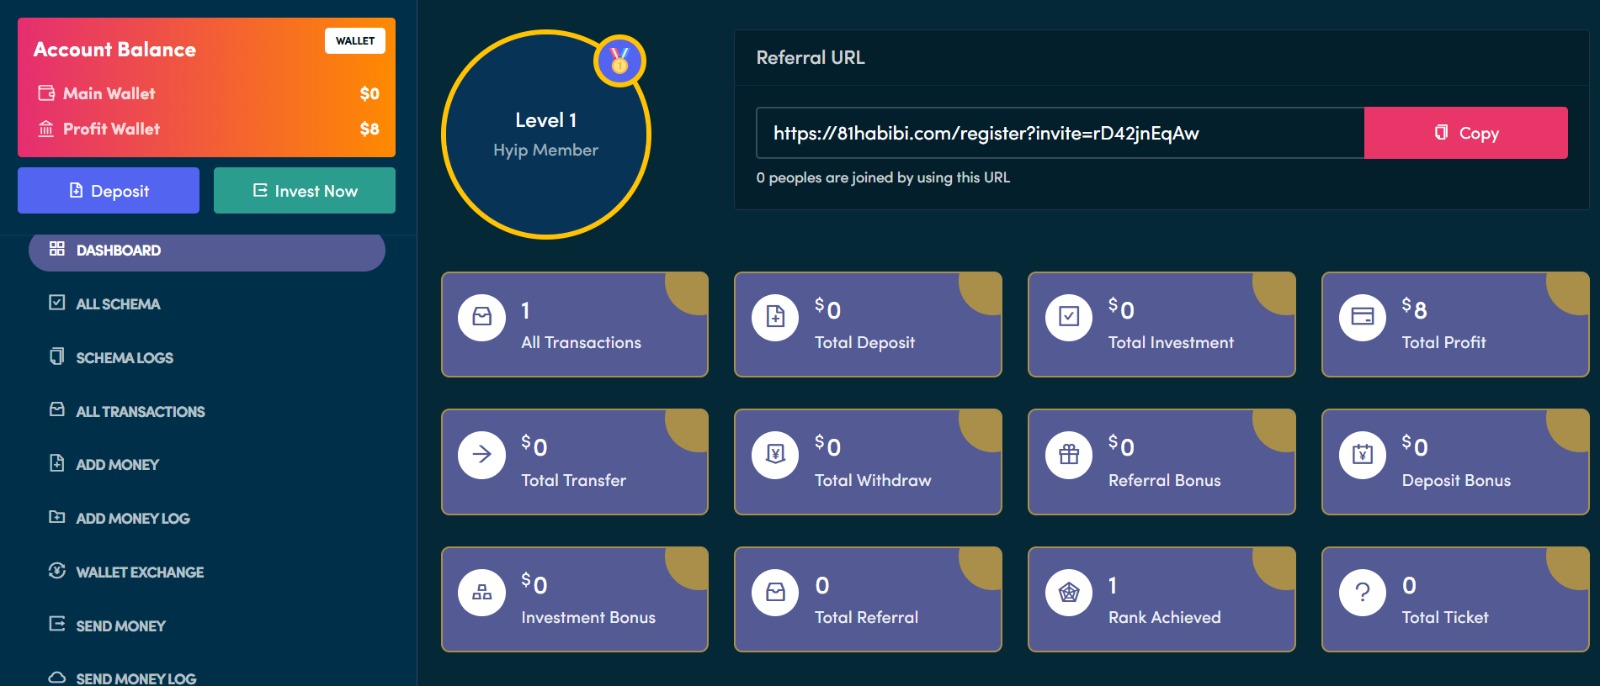Screen dimensions: 1600x686
Task: Click the white WALLET badge
Action: click(355, 41)
